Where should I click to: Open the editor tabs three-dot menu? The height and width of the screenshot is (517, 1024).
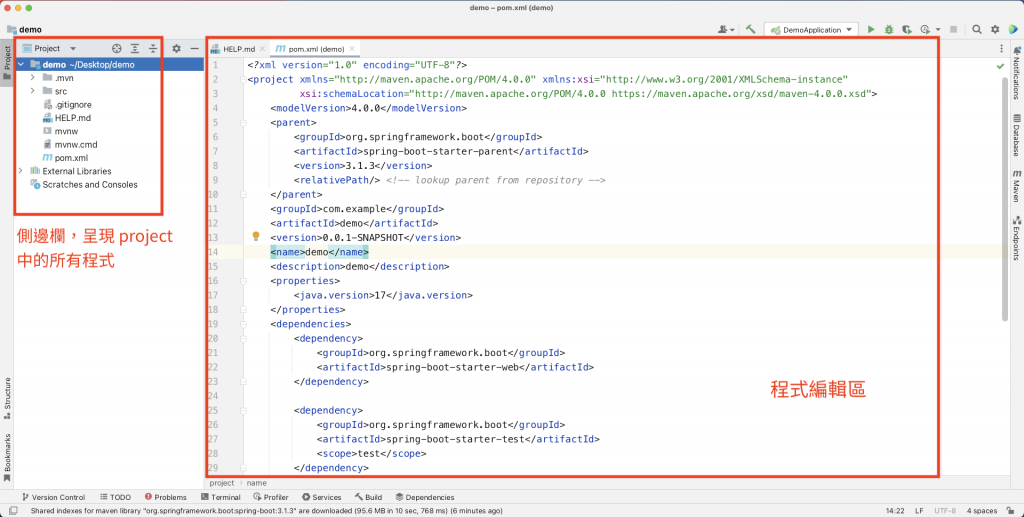(x=1001, y=48)
